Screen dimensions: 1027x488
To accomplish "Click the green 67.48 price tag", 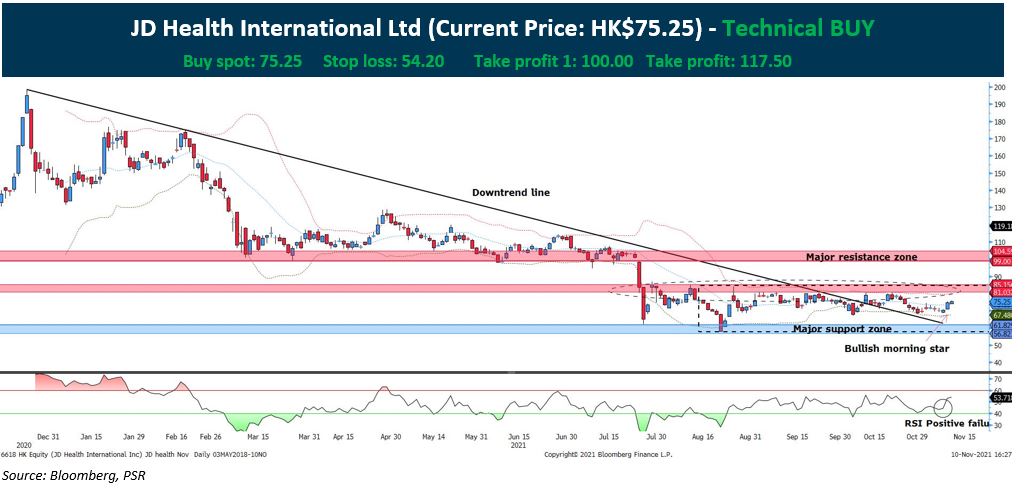I will click(x=1002, y=315).
